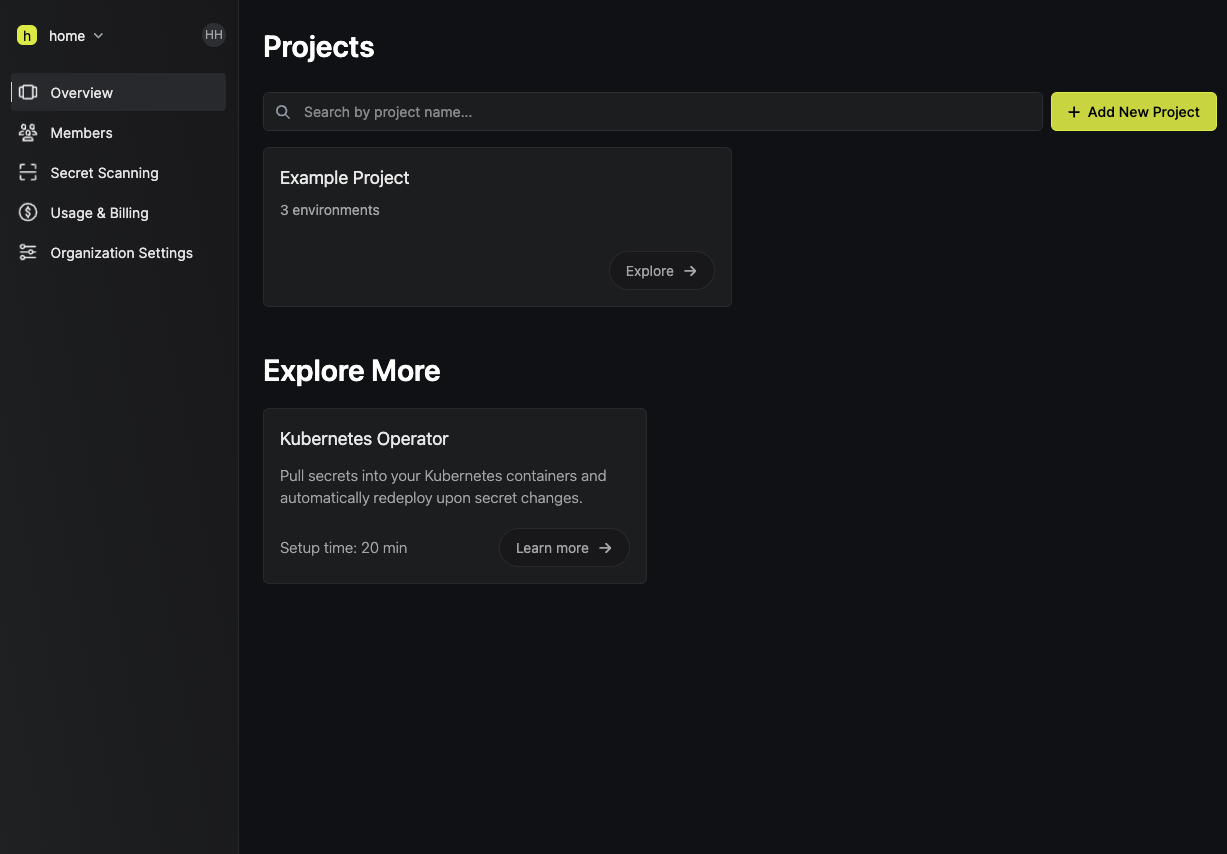Click the Add New Project button
Image resolution: width=1227 pixels, height=854 pixels.
click(1134, 112)
